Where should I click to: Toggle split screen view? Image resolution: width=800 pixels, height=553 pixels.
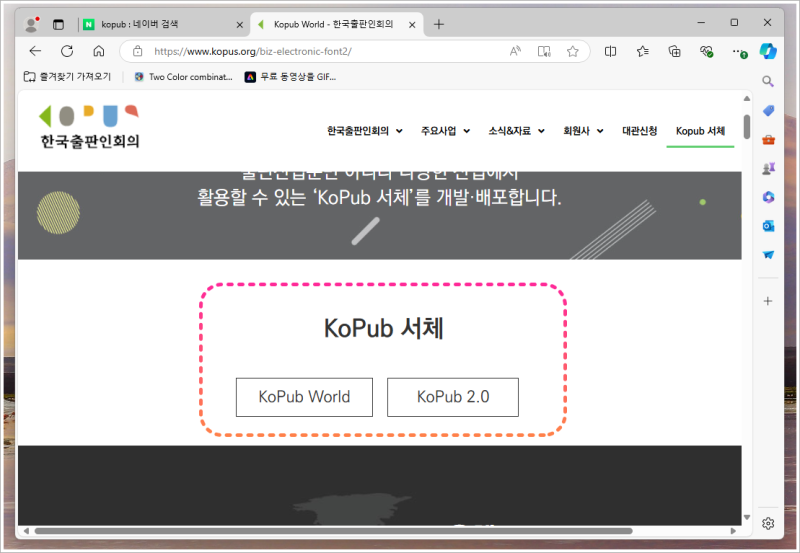[610, 51]
